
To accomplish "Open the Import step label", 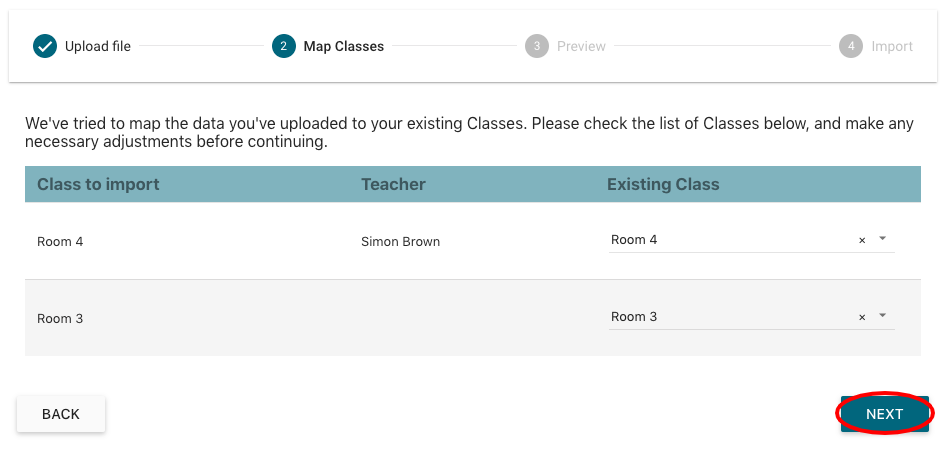I will point(892,46).
